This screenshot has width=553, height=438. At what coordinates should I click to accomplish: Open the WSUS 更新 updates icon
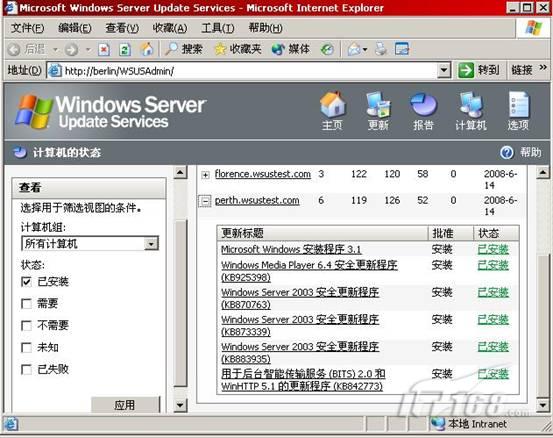pyautogui.click(x=378, y=111)
